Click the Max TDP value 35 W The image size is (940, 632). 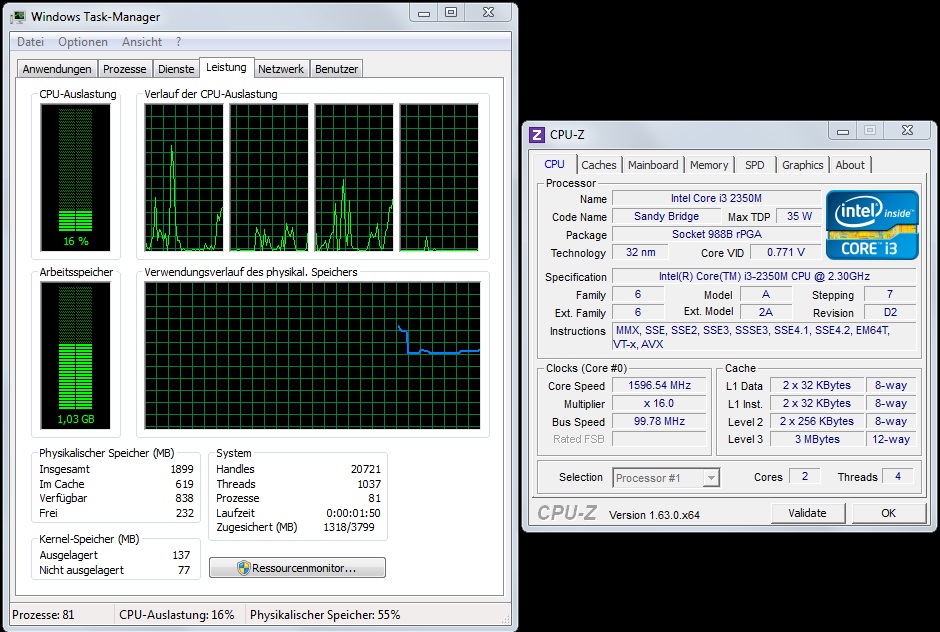click(799, 216)
